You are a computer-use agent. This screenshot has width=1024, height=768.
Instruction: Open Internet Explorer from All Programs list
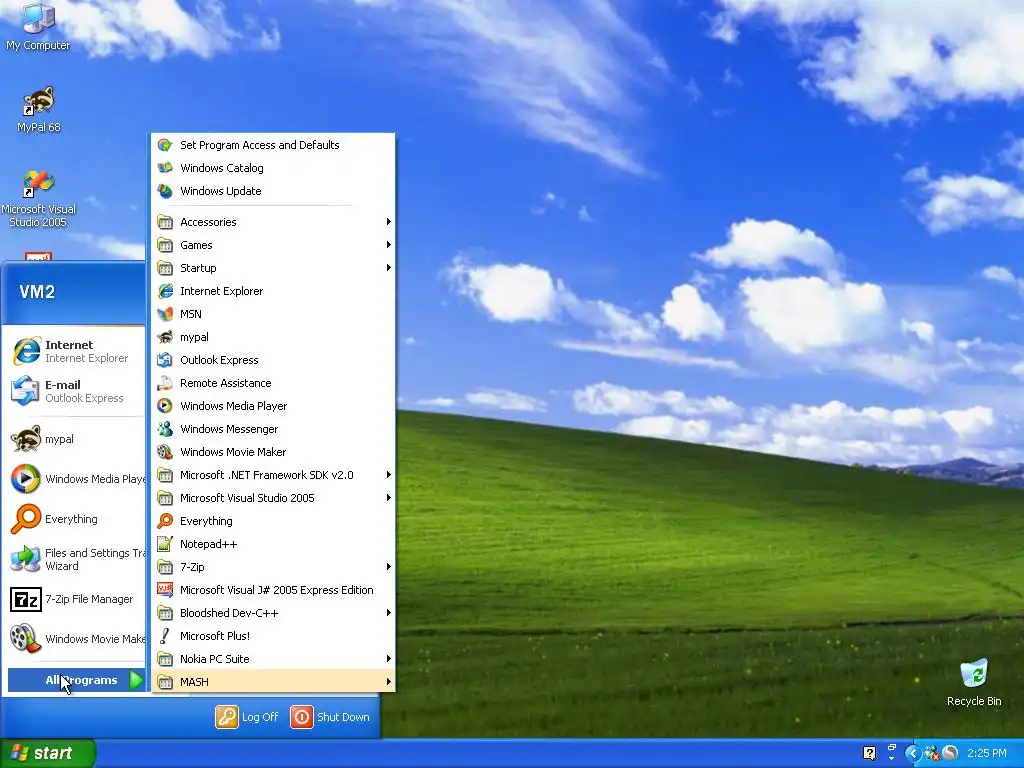[273, 291]
